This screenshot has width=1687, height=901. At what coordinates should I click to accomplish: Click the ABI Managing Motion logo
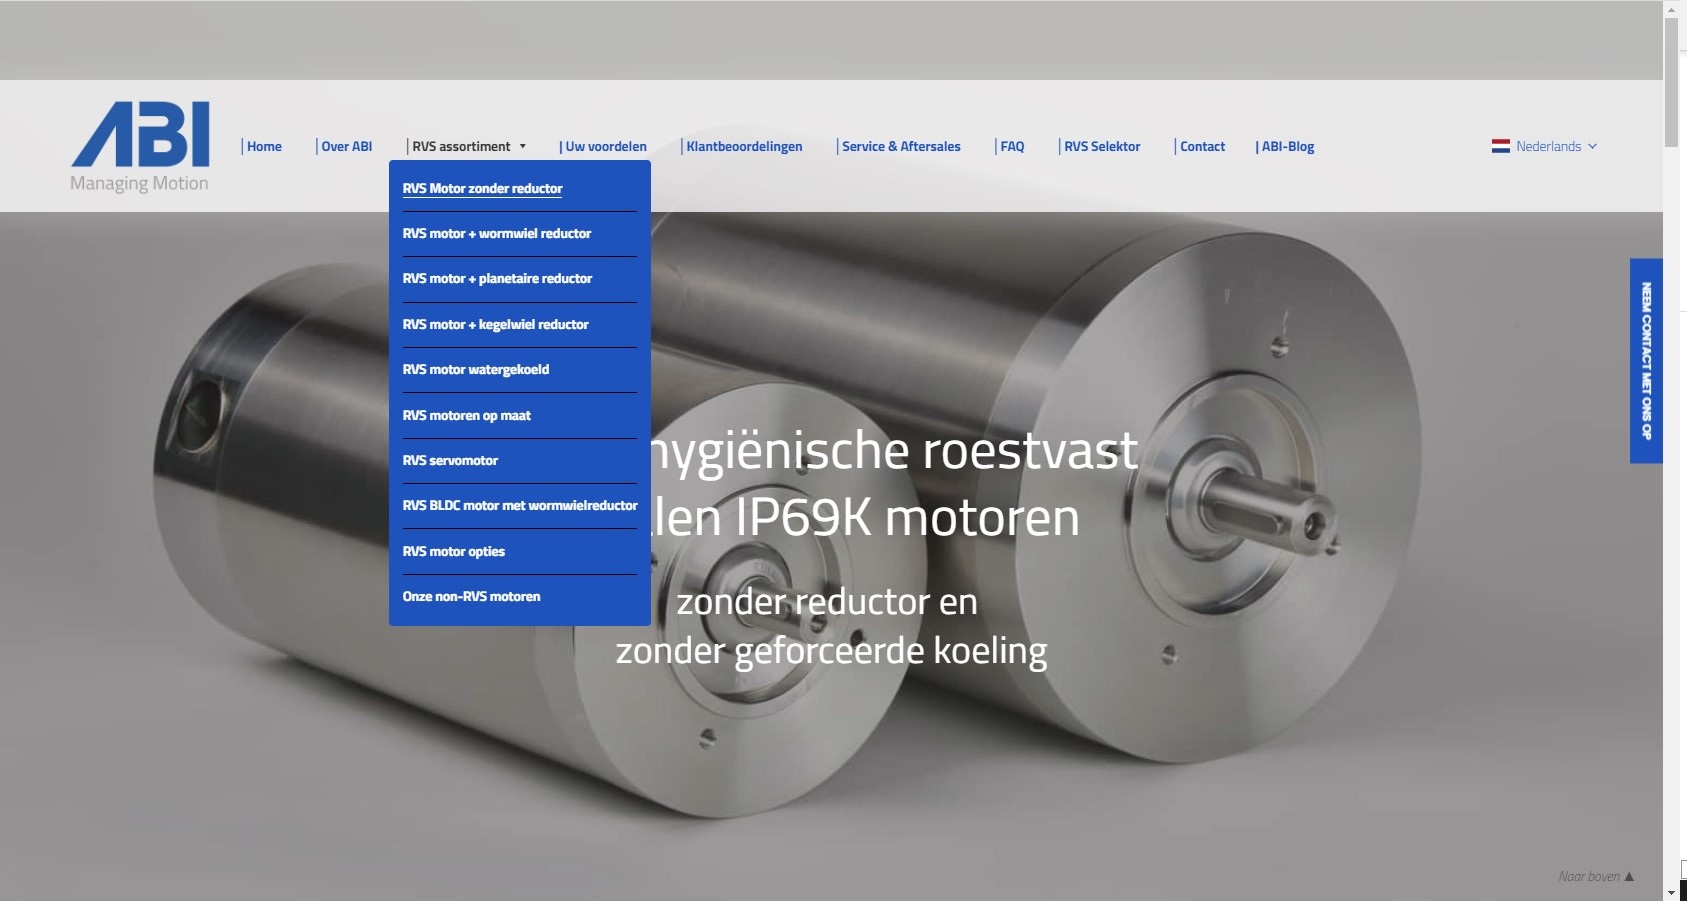pyautogui.click(x=140, y=146)
